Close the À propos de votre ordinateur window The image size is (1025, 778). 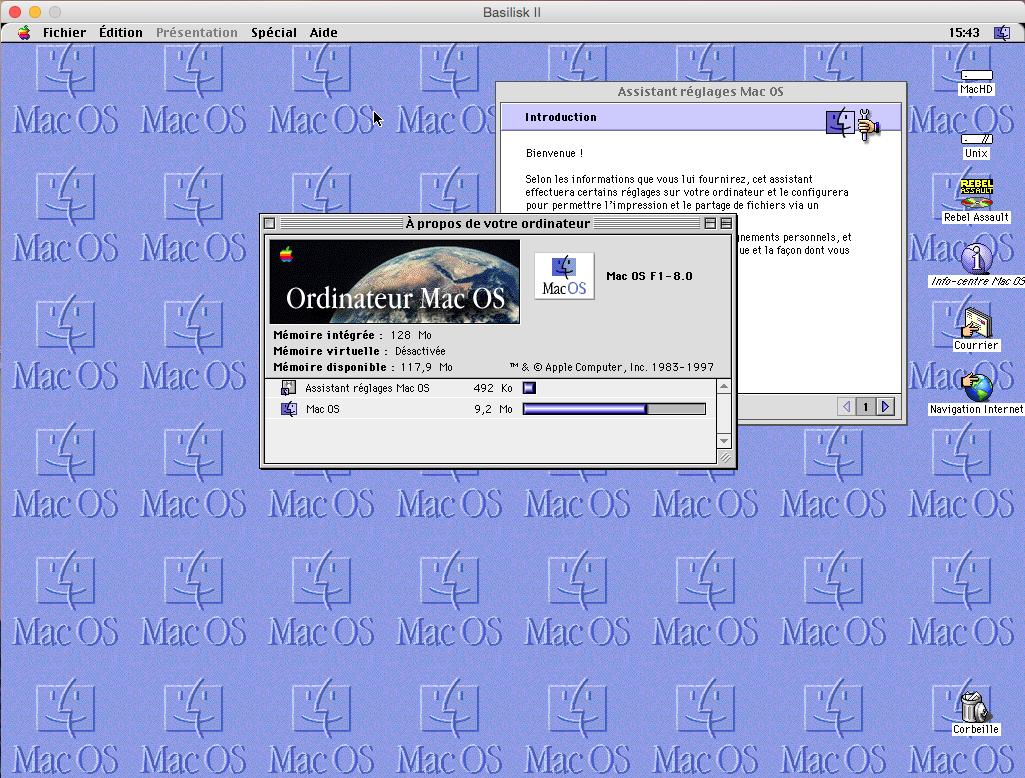click(269, 224)
